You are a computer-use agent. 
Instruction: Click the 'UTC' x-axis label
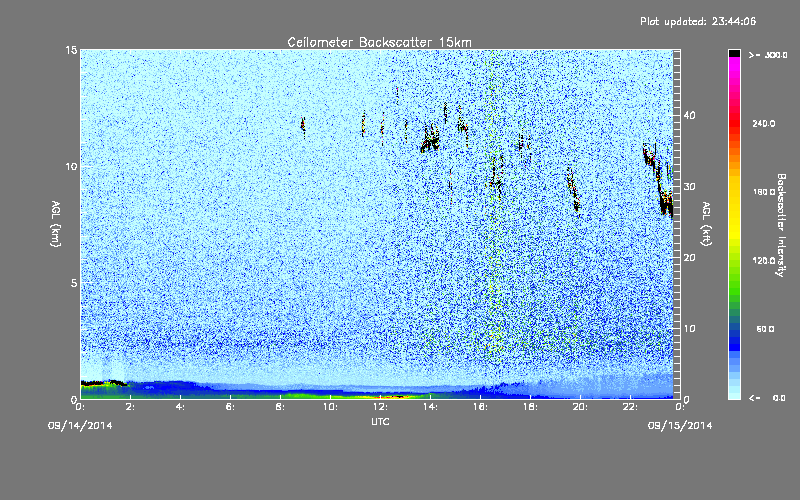coord(380,421)
